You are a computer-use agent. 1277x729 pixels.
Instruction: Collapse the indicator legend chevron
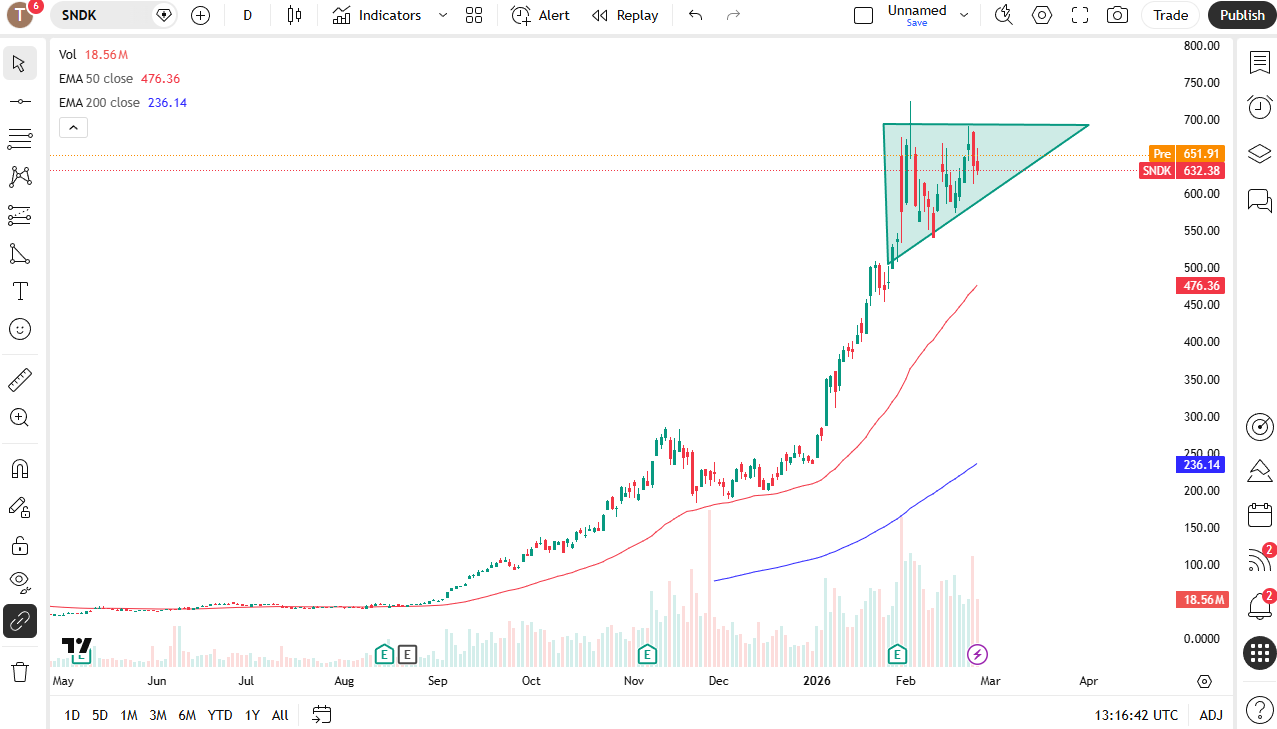coord(73,127)
